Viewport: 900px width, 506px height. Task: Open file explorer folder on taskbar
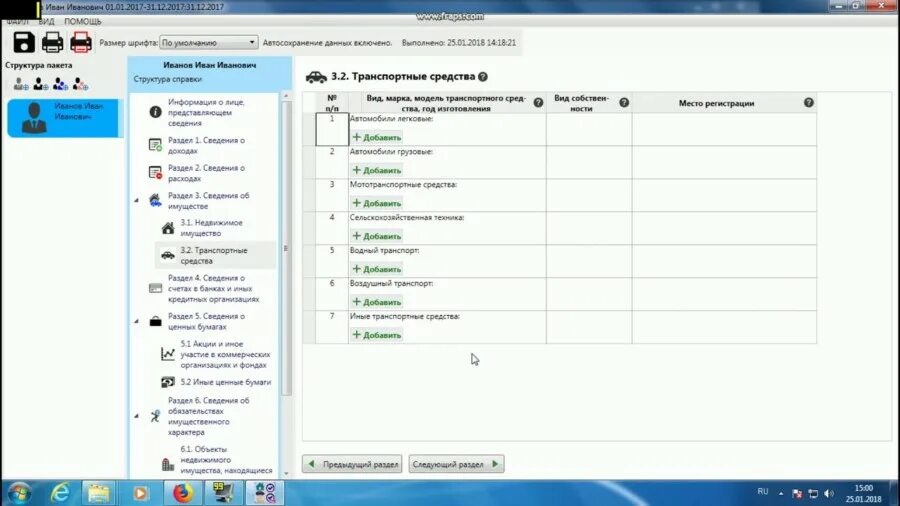pos(99,493)
